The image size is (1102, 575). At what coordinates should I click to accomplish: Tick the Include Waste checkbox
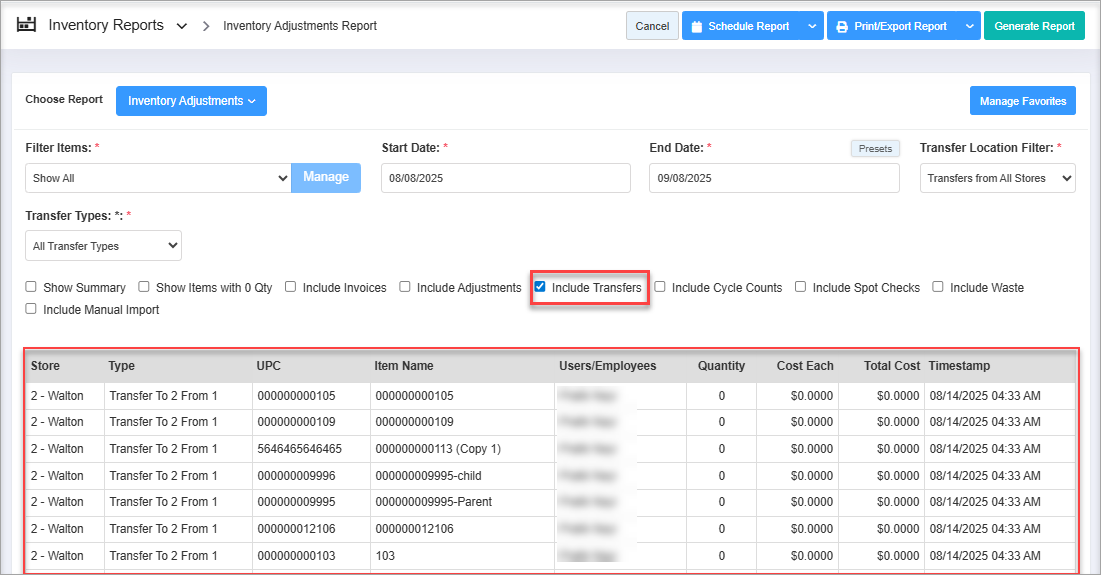(x=938, y=287)
